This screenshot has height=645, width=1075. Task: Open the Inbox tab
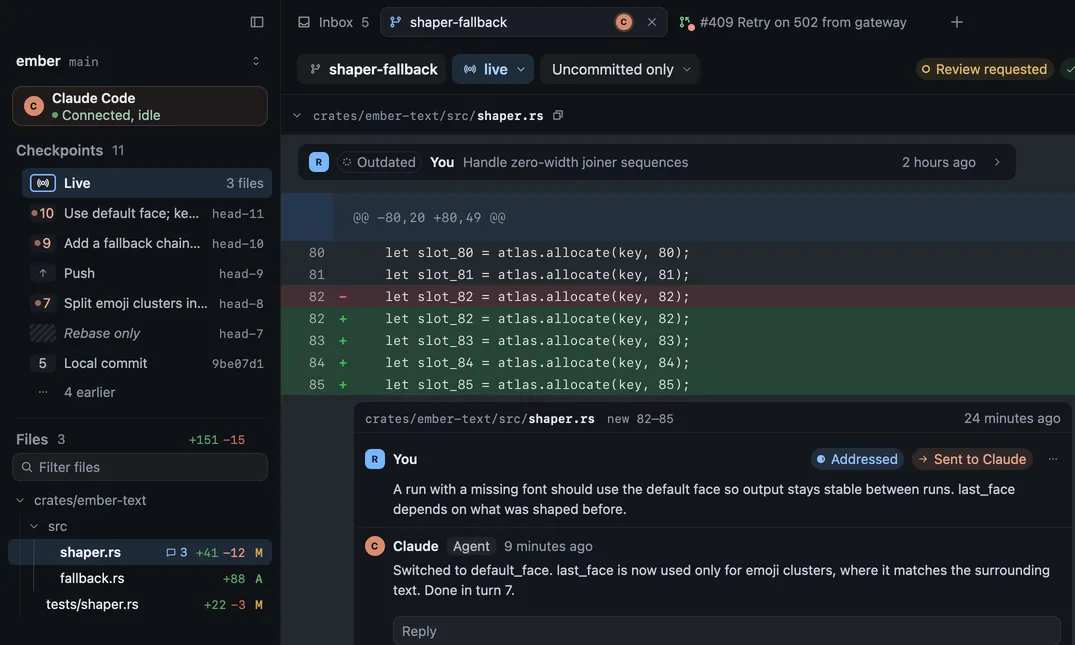pos(333,22)
